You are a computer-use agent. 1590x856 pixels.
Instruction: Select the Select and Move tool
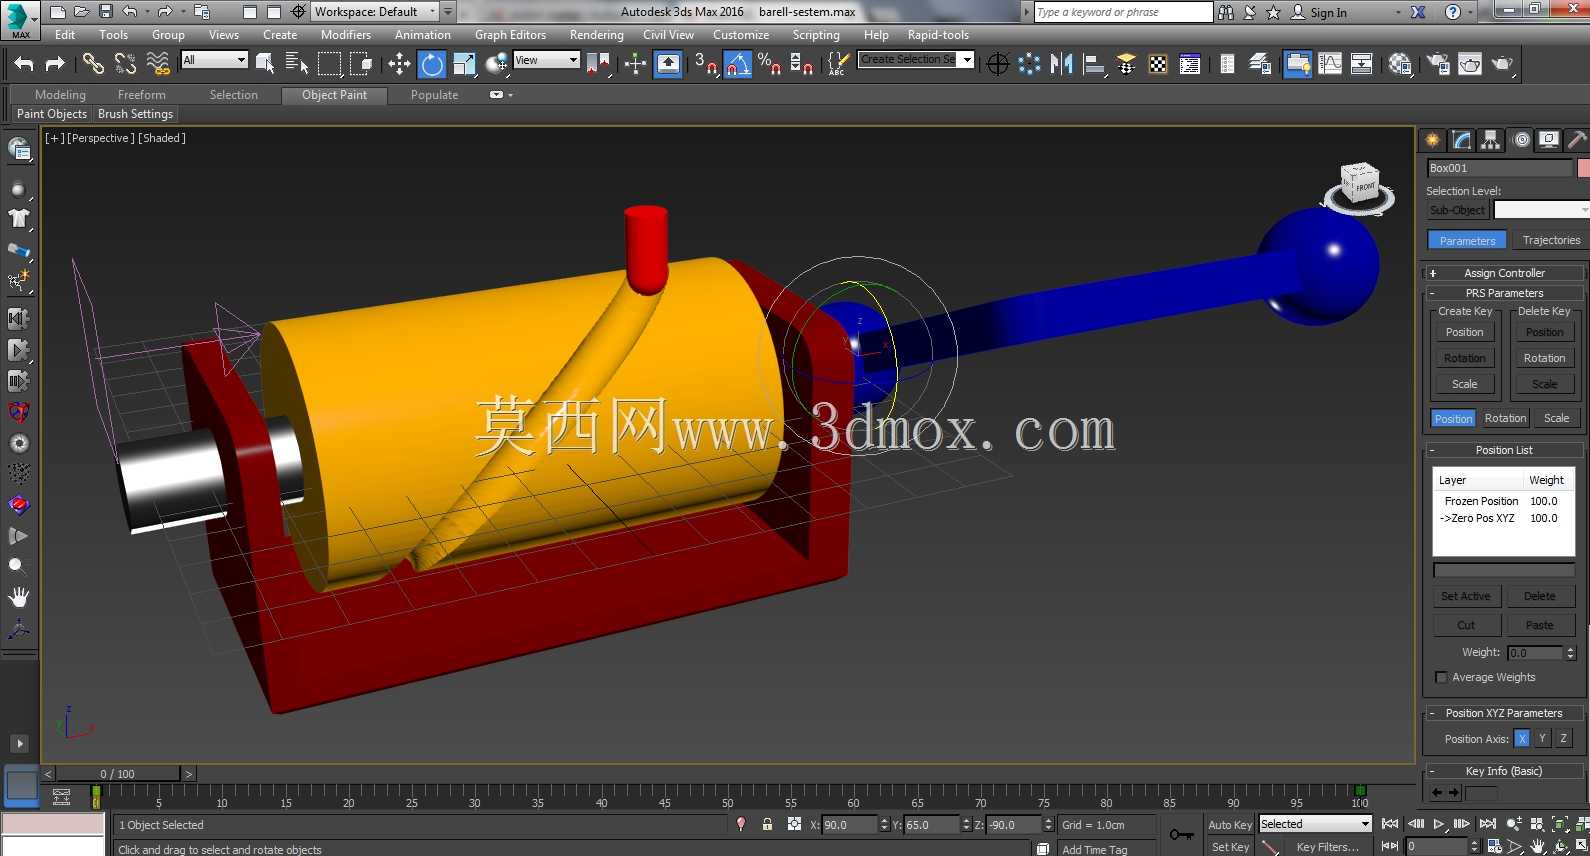point(399,64)
